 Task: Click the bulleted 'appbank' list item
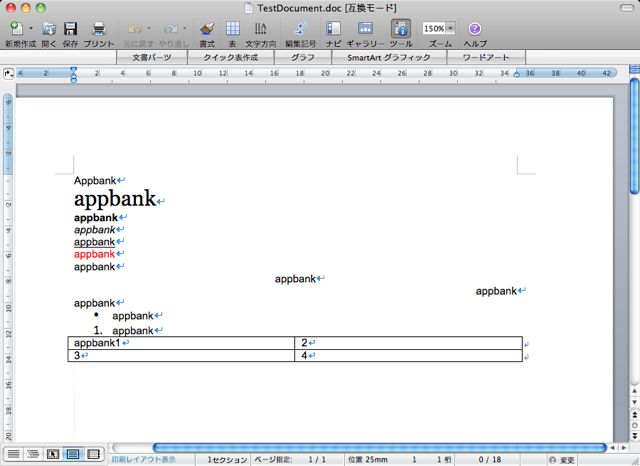[x=133, y=316]
